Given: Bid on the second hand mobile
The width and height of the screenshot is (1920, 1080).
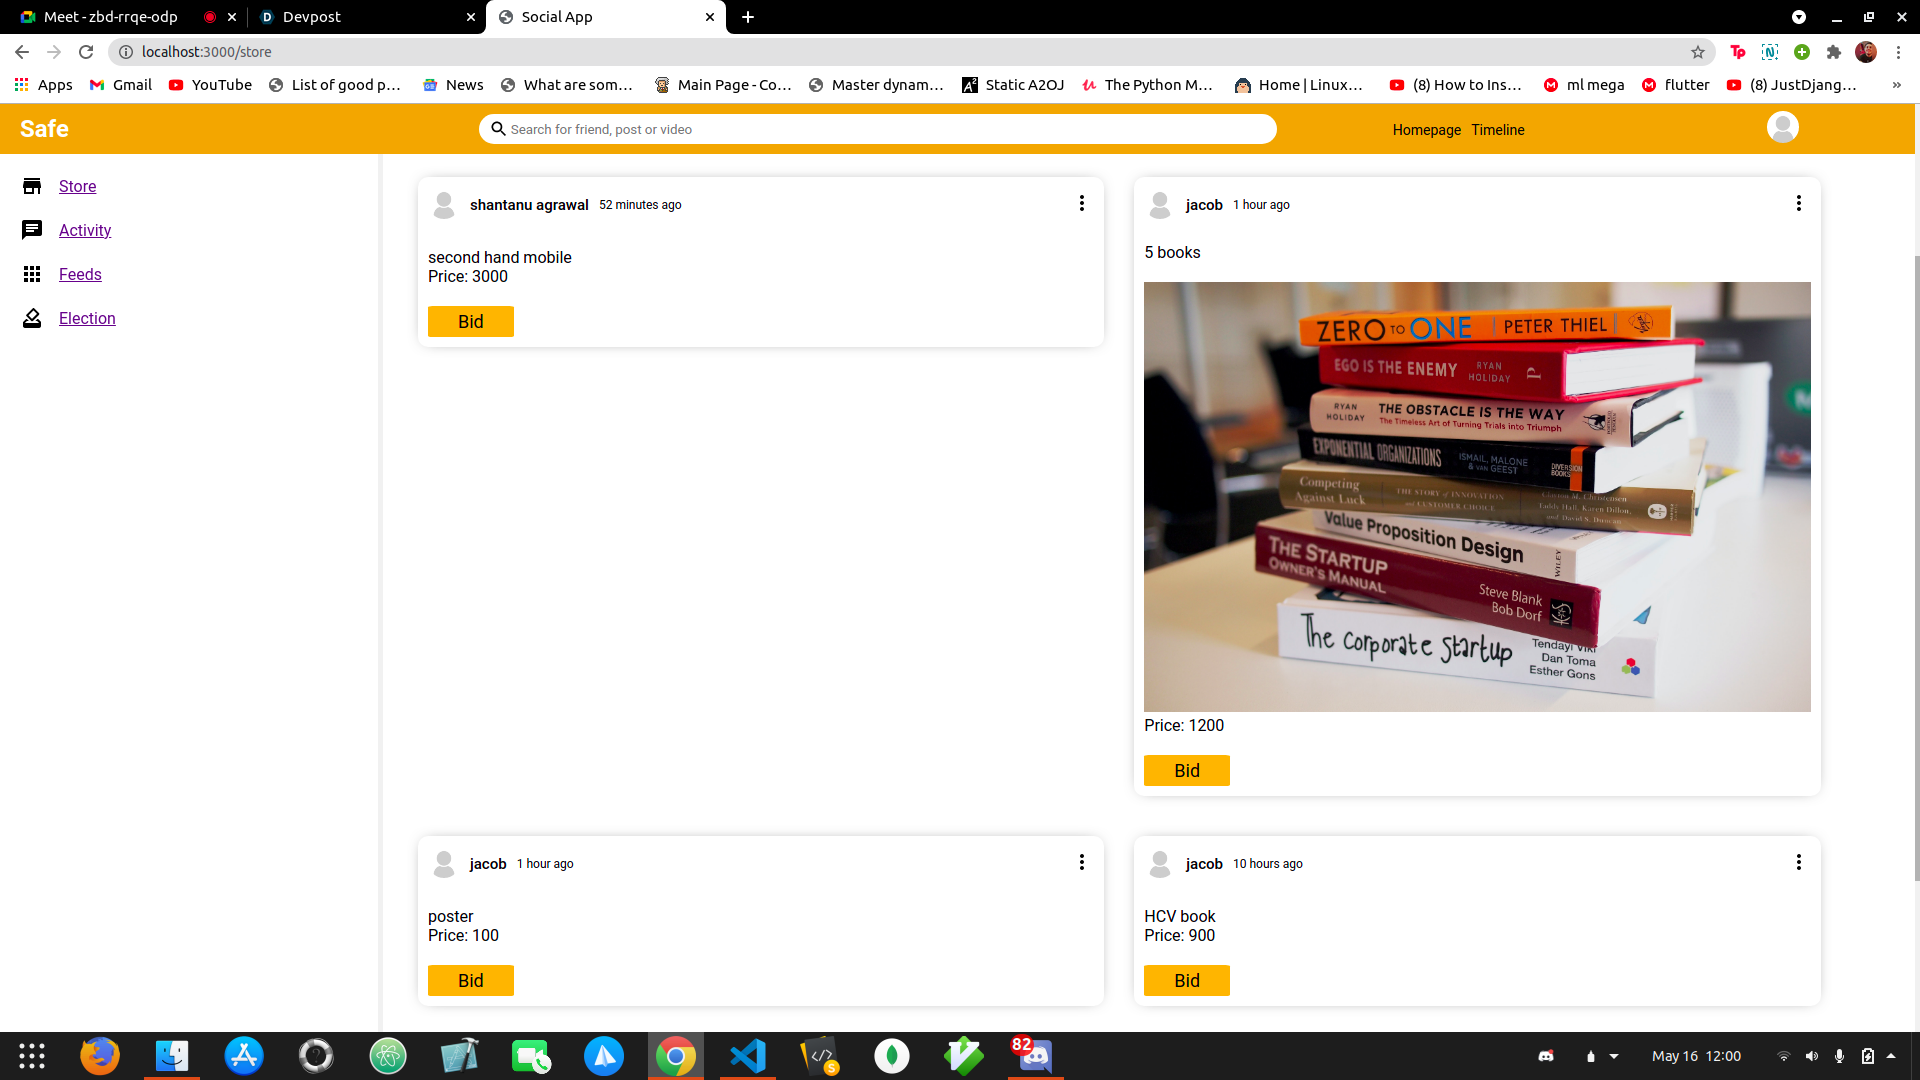Looking at the screenshot, I should coord(471,322).
